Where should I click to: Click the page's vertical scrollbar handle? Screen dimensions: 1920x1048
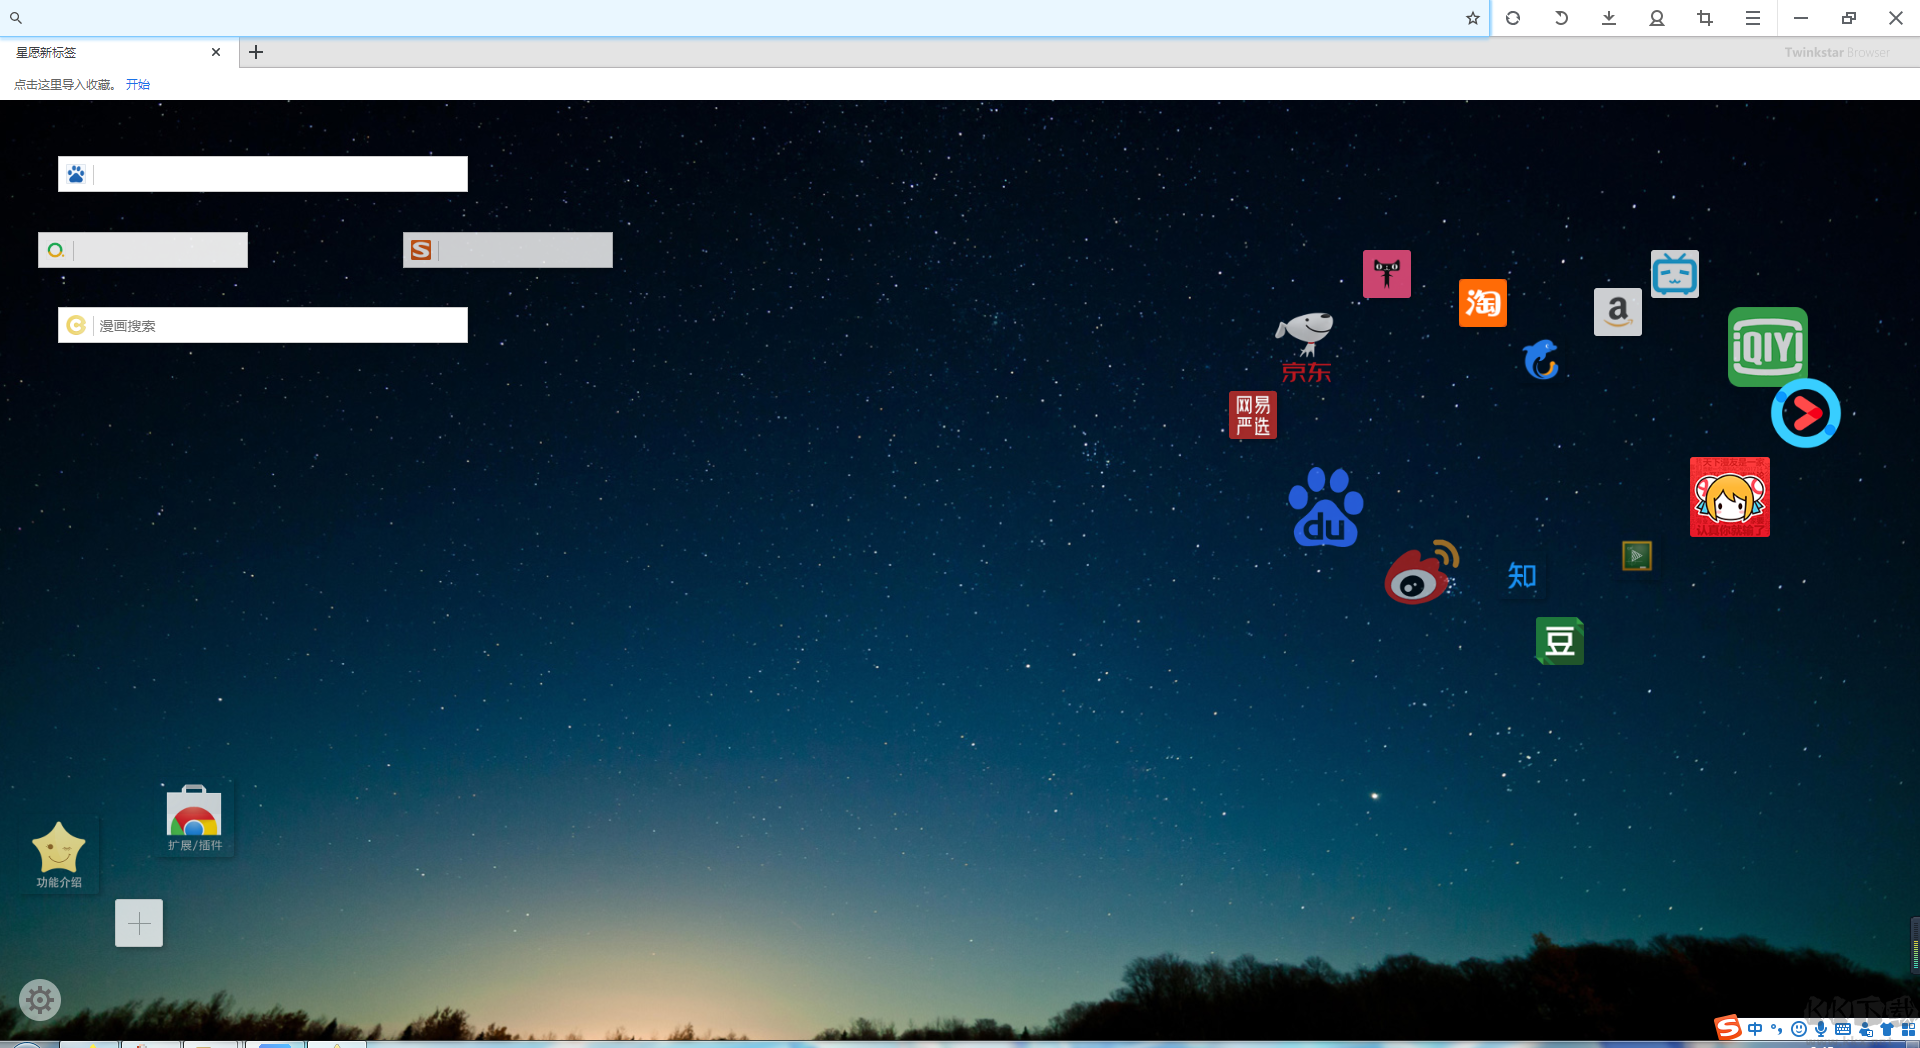tap(1915, 945)
